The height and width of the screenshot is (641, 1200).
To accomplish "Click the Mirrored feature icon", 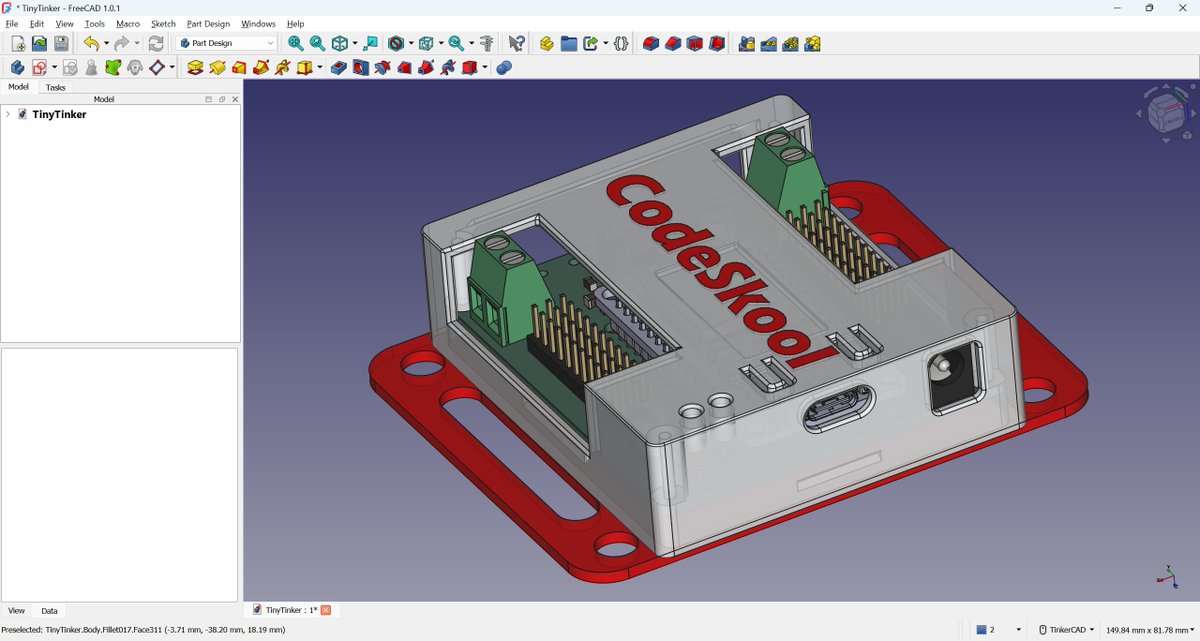I will [747, 43].
